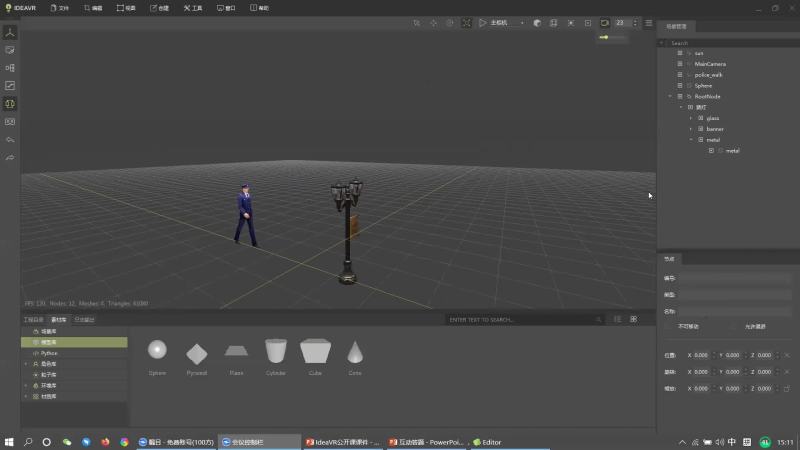Toggle visibility of RootNode
Viewport: 800px width, 450px height.
coord(680,96)
